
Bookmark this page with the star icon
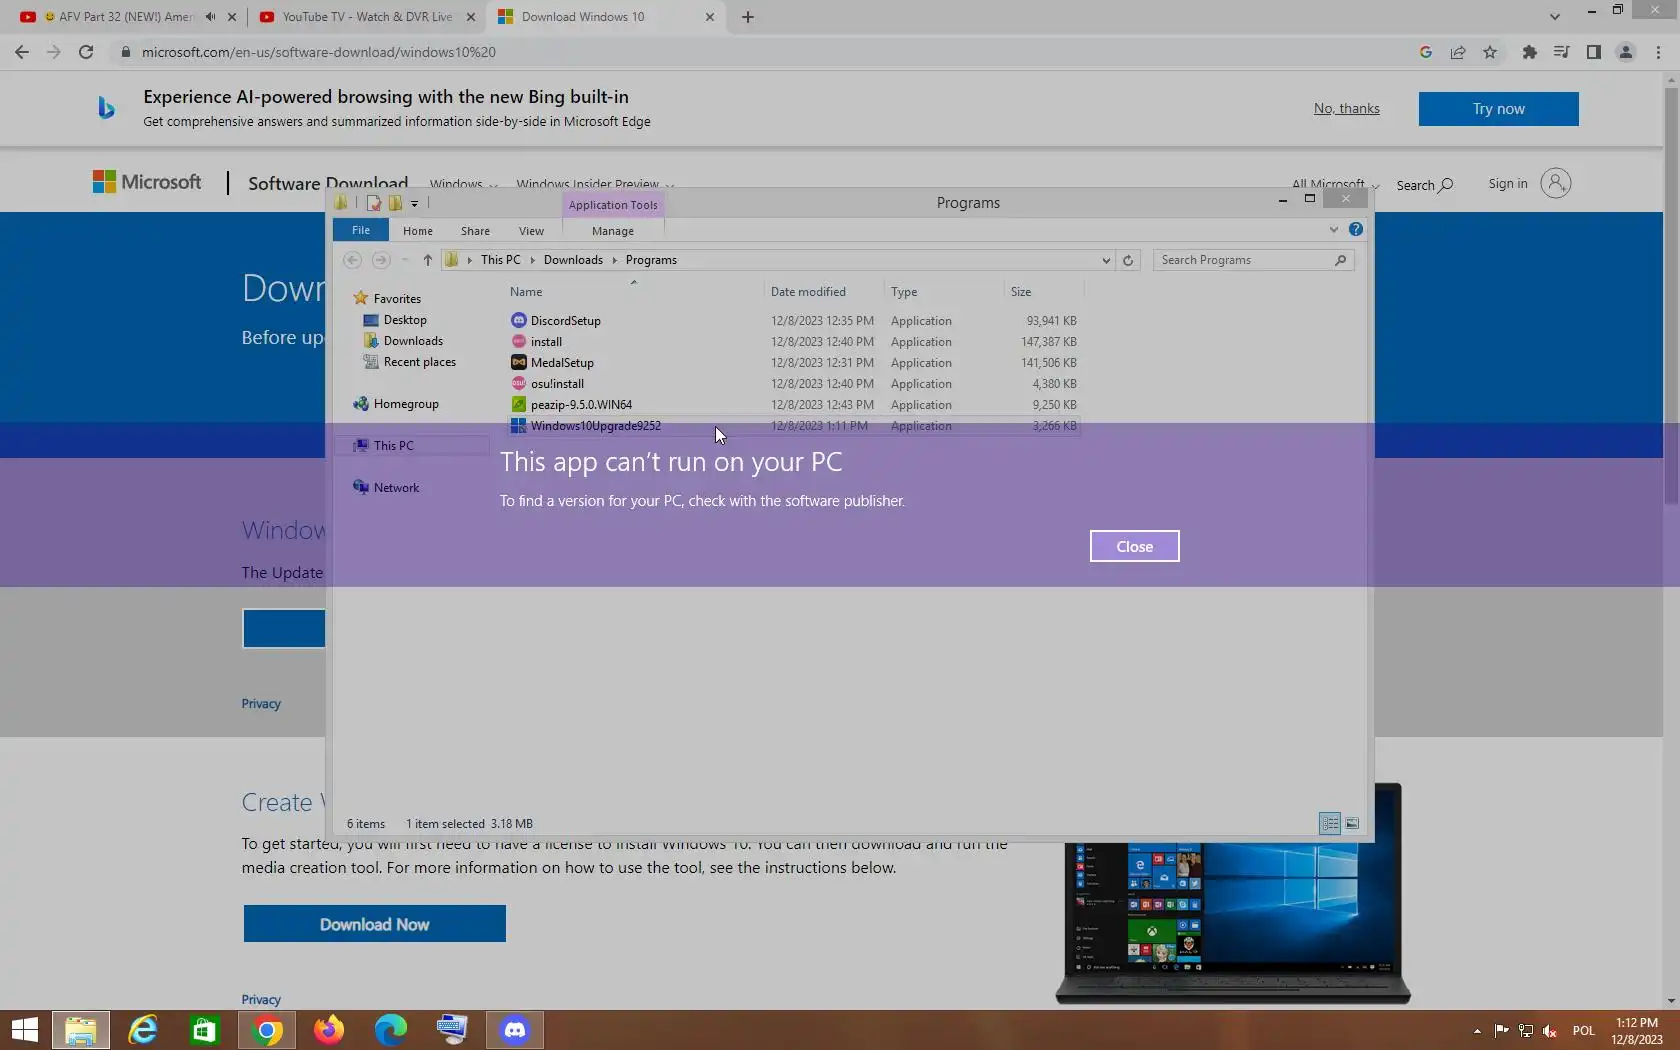[1490, 52]
